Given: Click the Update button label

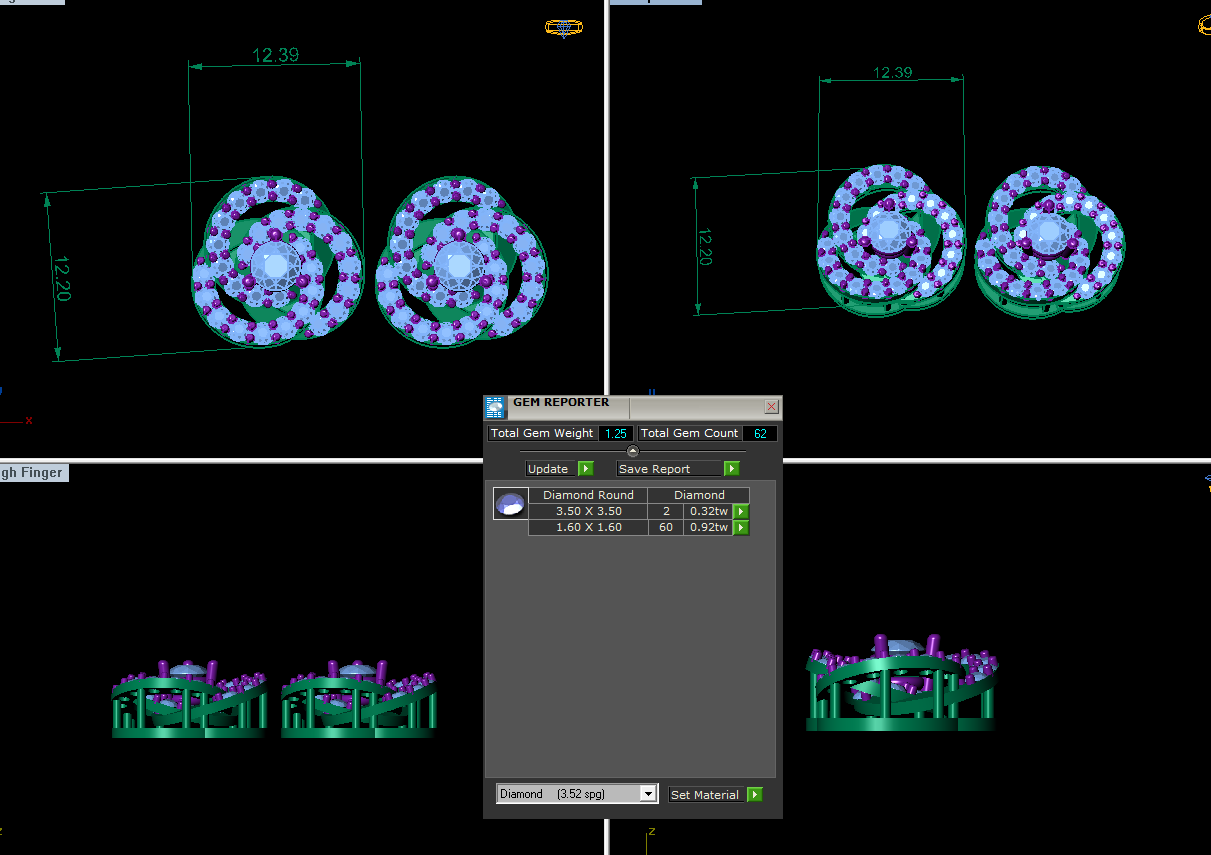Looking at the screenshot, I should point(548,469).
